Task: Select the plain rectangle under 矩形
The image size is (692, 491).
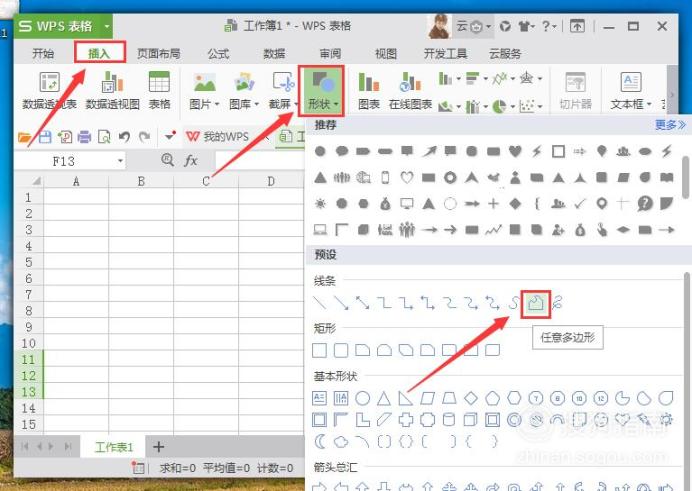Action: tap(319, 350)
